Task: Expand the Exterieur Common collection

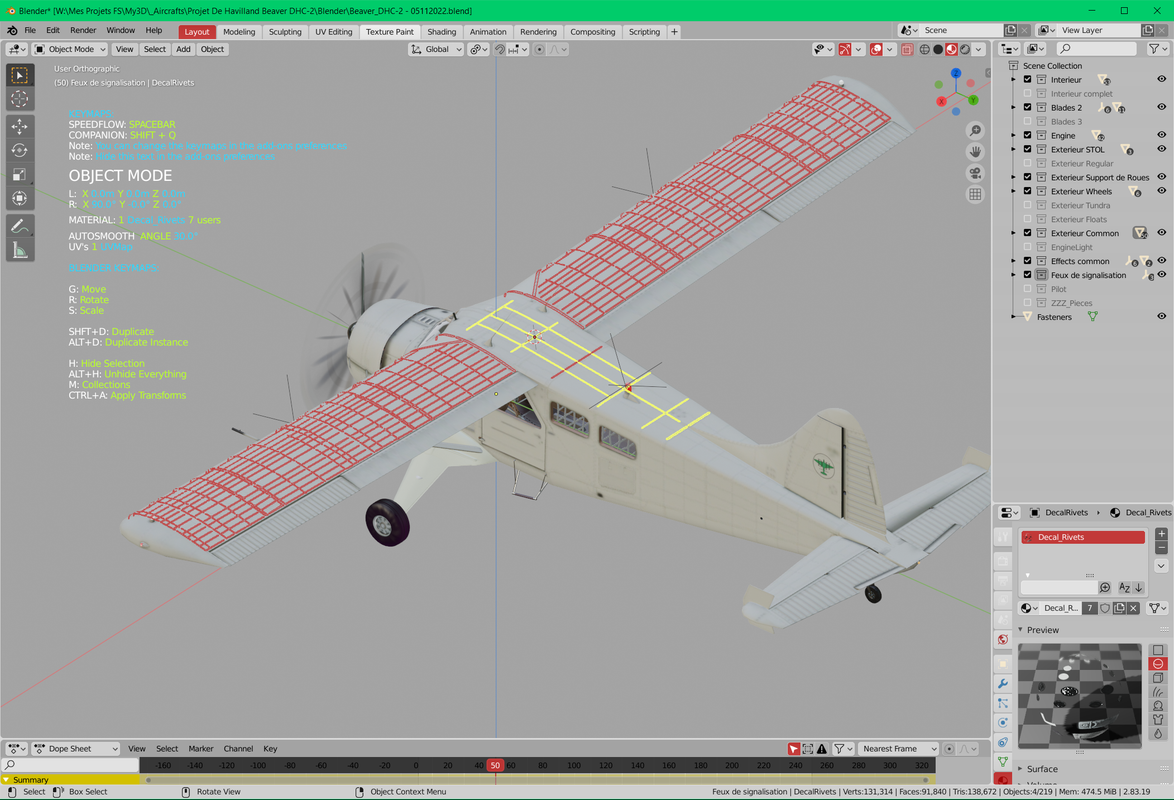Action: point(1014,233)
